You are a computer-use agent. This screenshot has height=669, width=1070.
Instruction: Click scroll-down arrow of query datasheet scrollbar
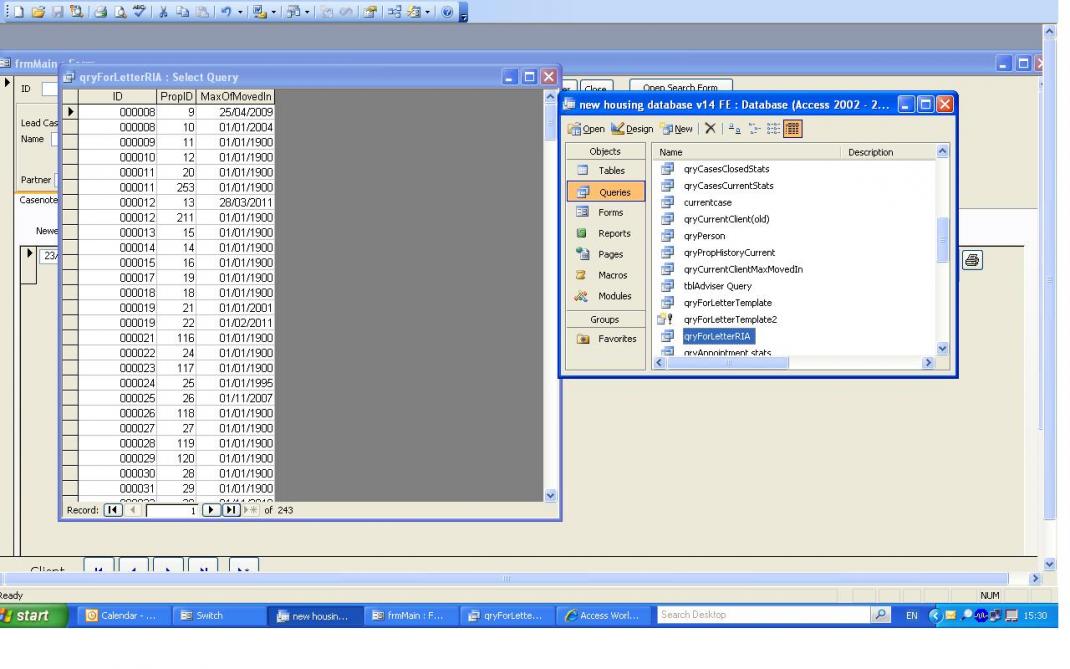tap(551, 496)
